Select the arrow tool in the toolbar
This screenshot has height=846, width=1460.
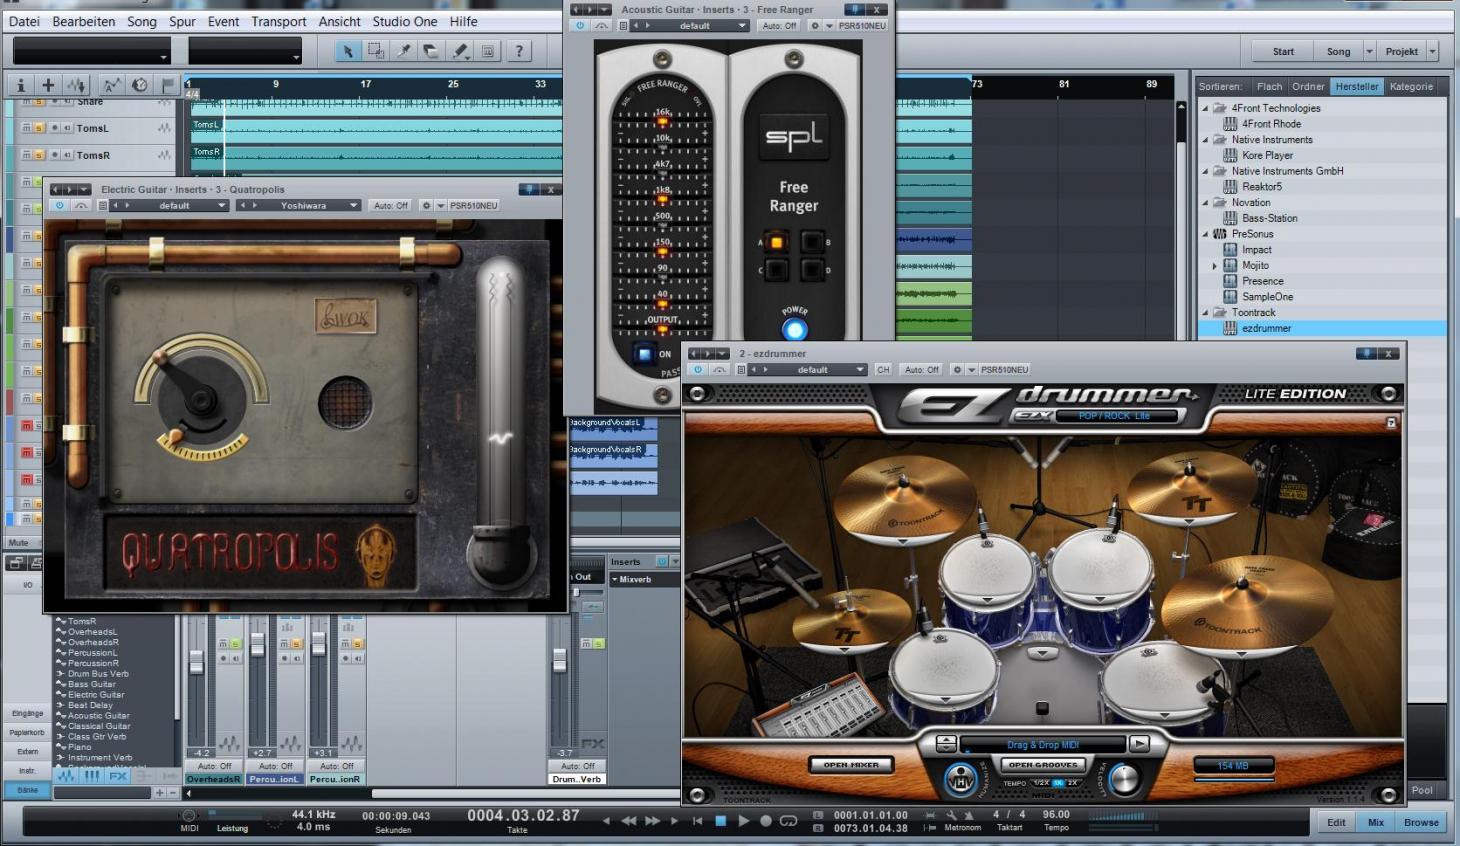coord(347,51)
